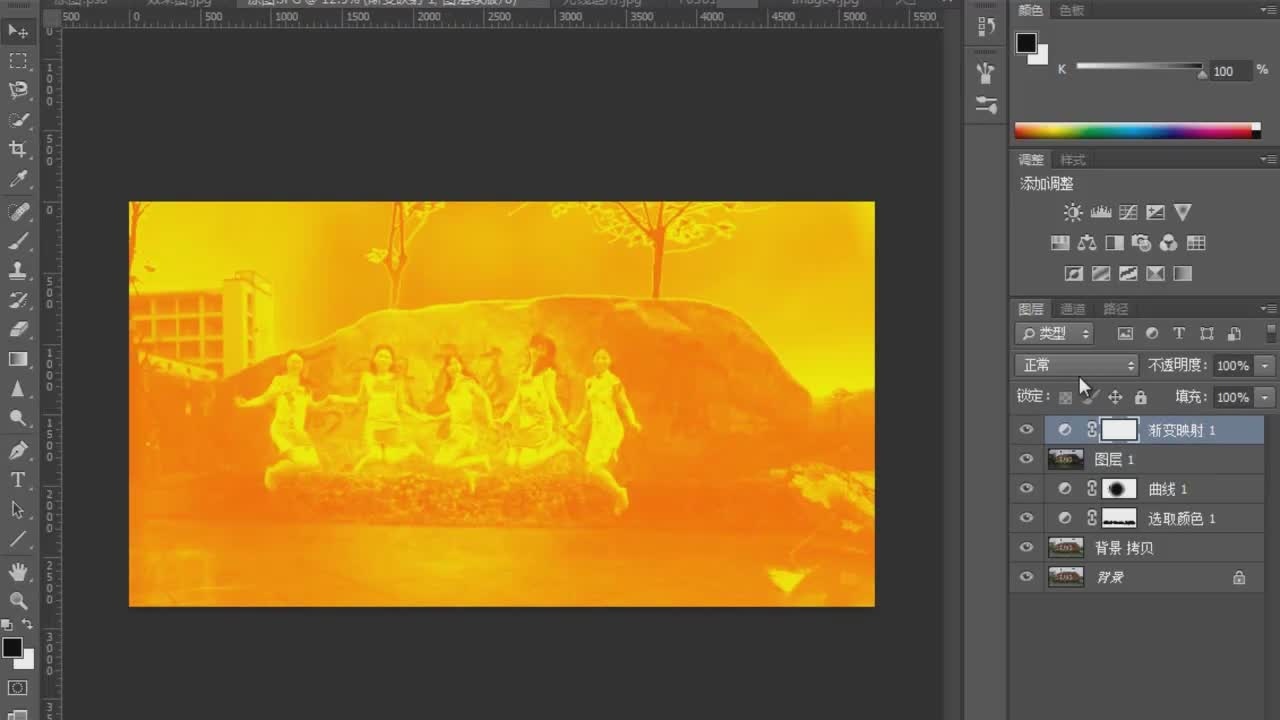Switch to the 色板 swatches tab
The image size is (1280, 720).
point(1071,10)
